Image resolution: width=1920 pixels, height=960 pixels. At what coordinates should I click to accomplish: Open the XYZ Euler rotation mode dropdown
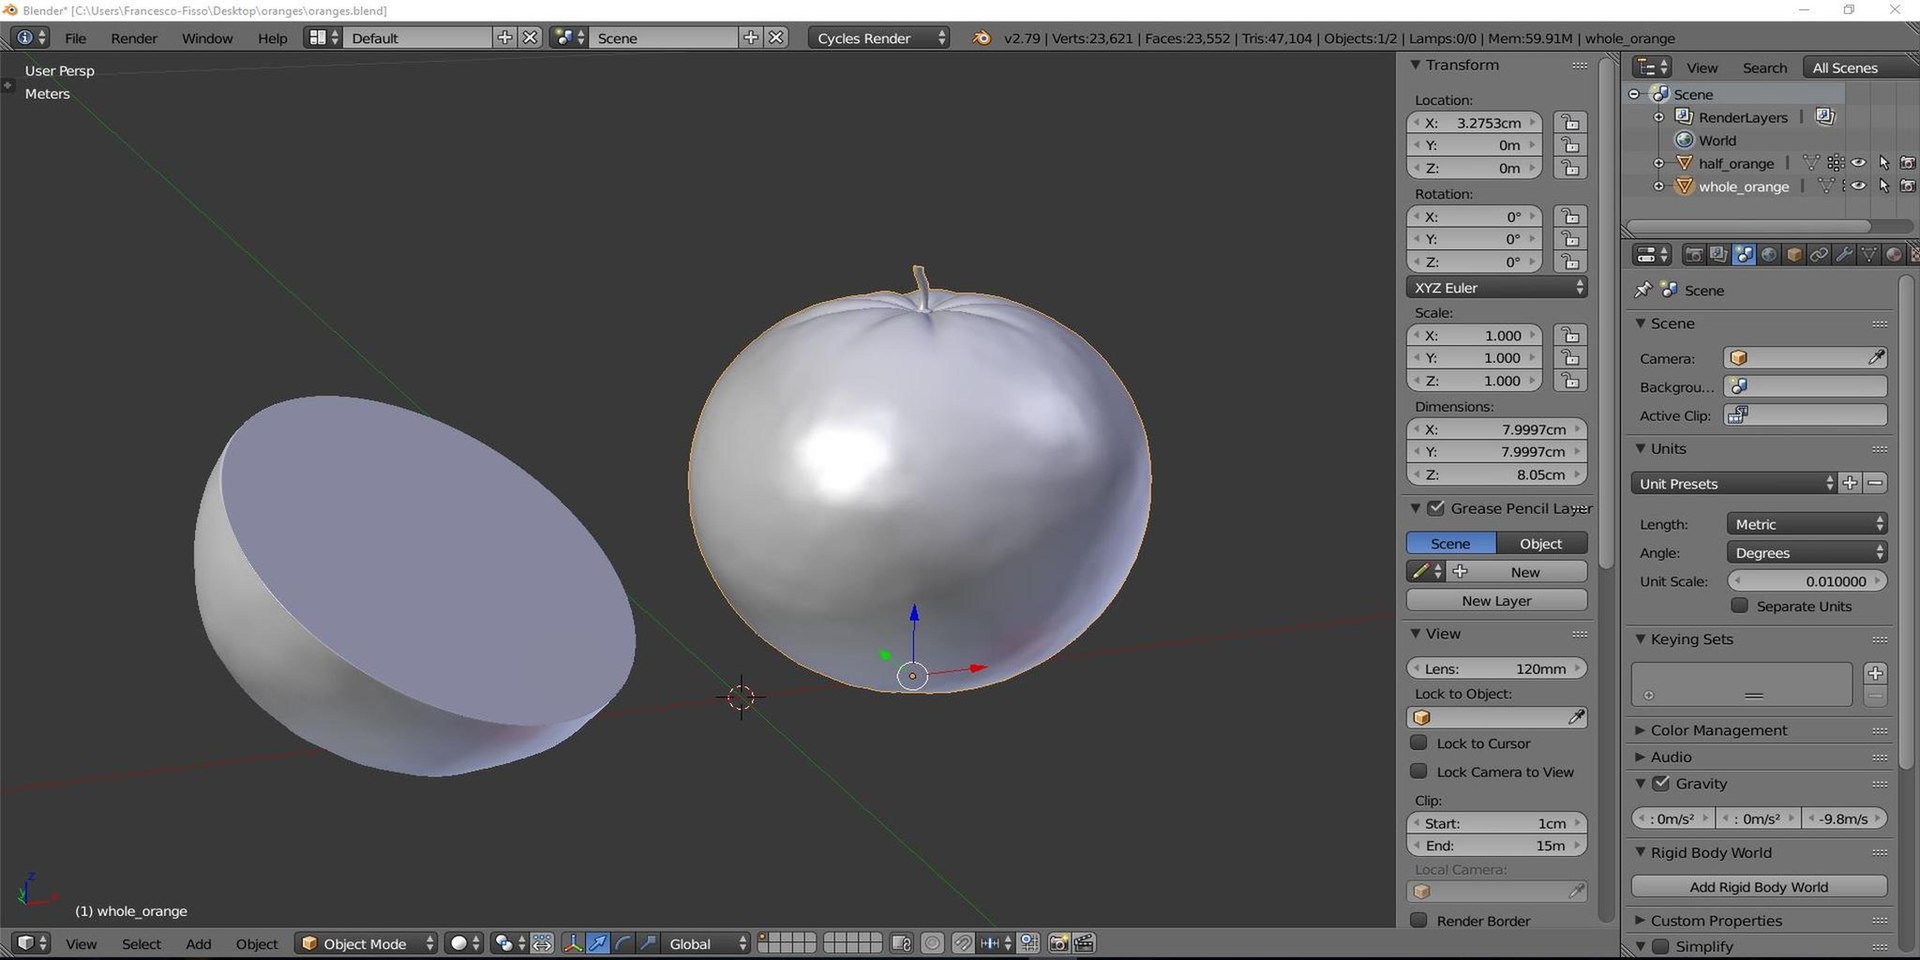point(1496,287)
